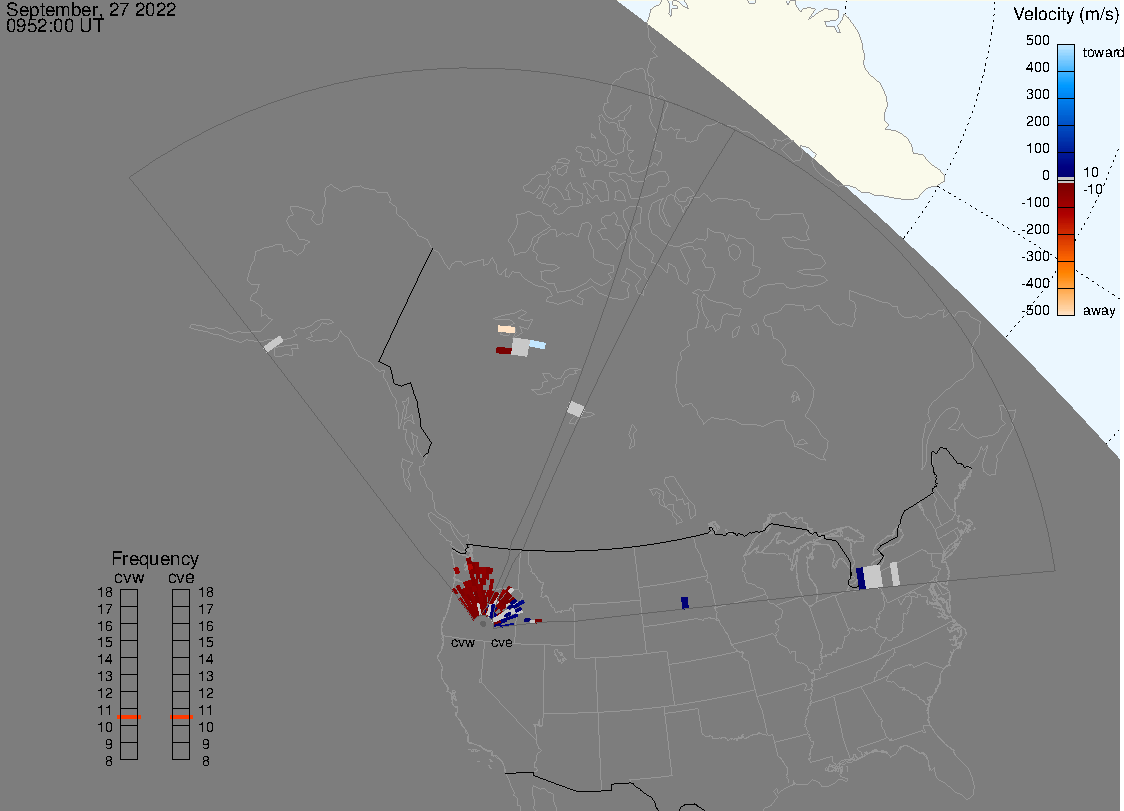The height and width of the screenshot is (811, 1124).
Task: Click the 'cvw' frequency column heading
Action: [x=129, y=577]
